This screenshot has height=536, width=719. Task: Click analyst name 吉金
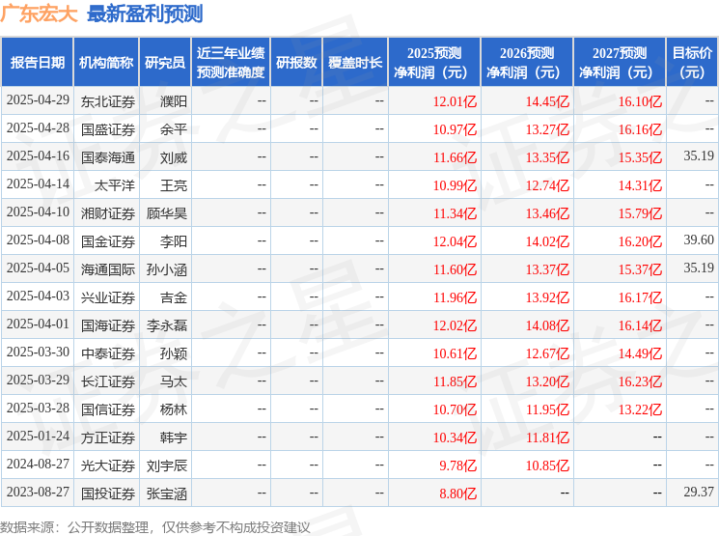174,297
